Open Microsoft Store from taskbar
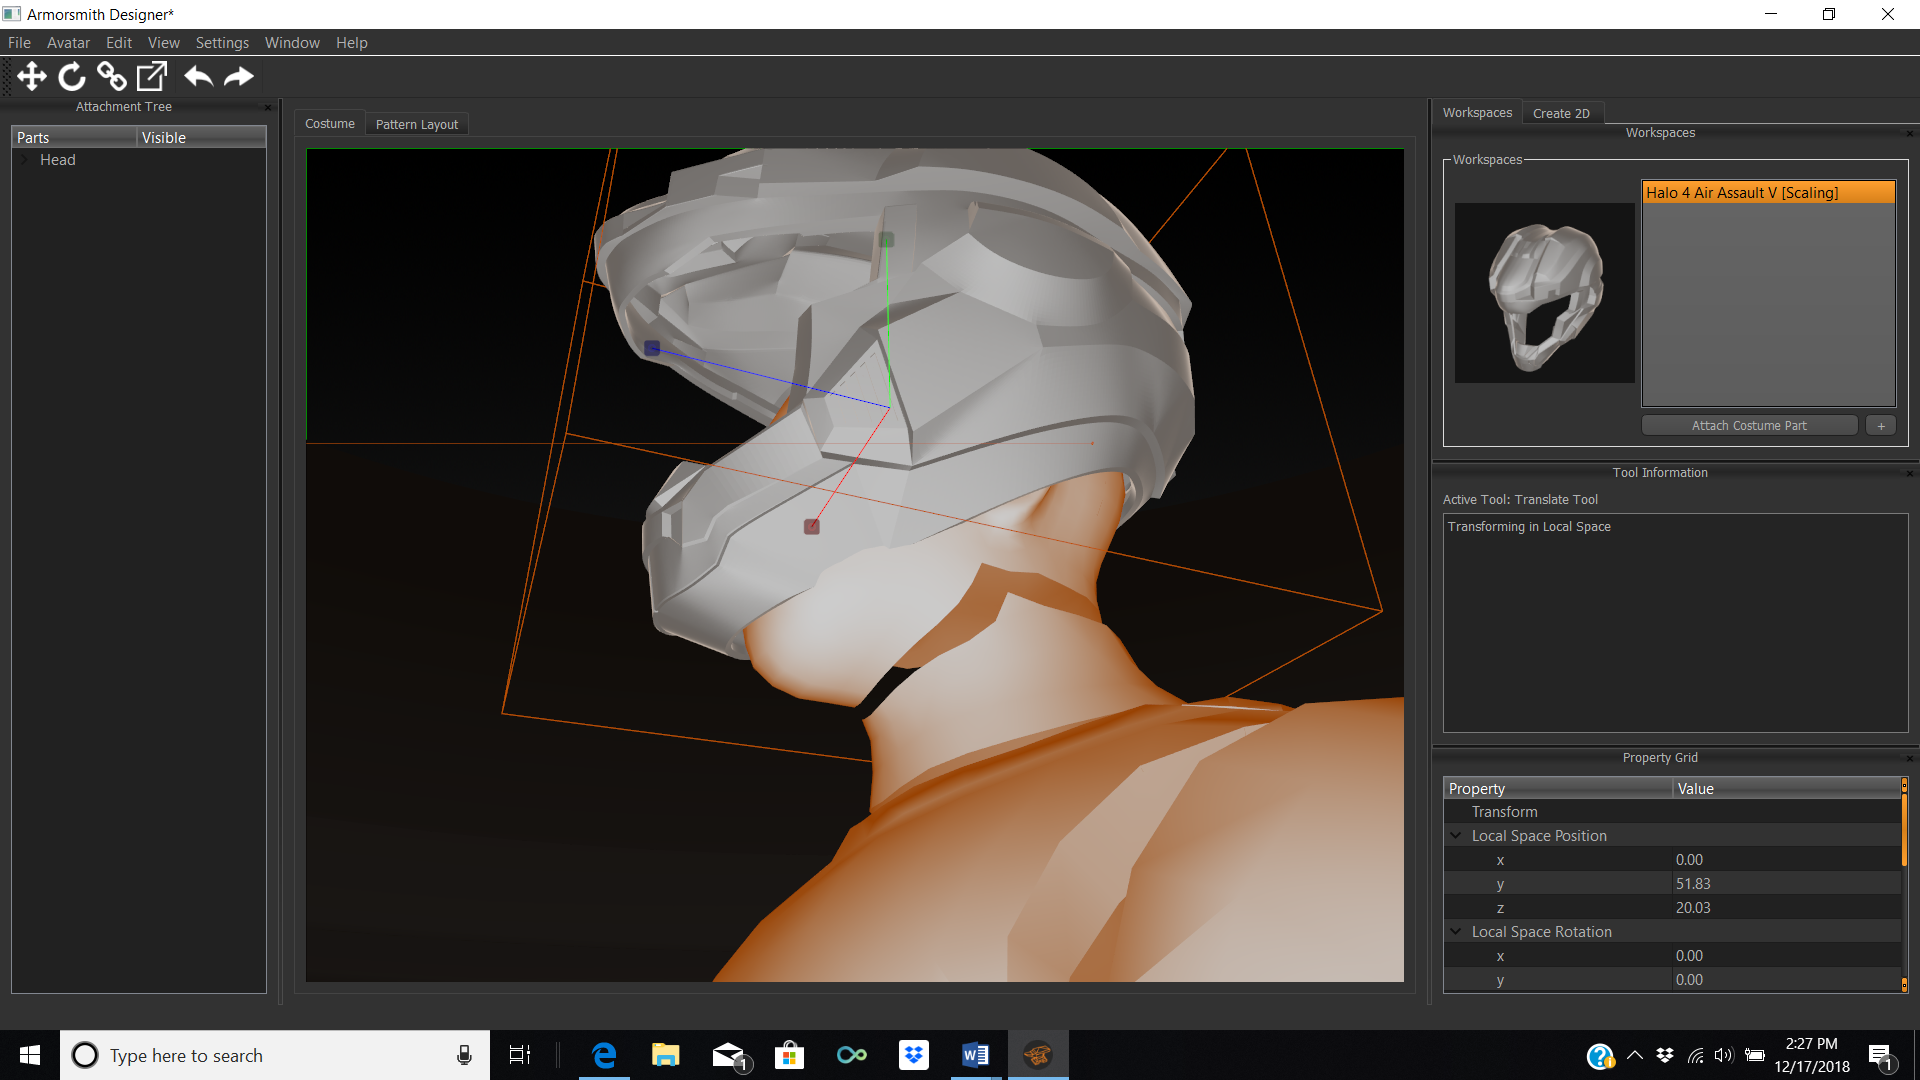This screenshot has height=1080, width=1920. click(x=790, y=1055)
